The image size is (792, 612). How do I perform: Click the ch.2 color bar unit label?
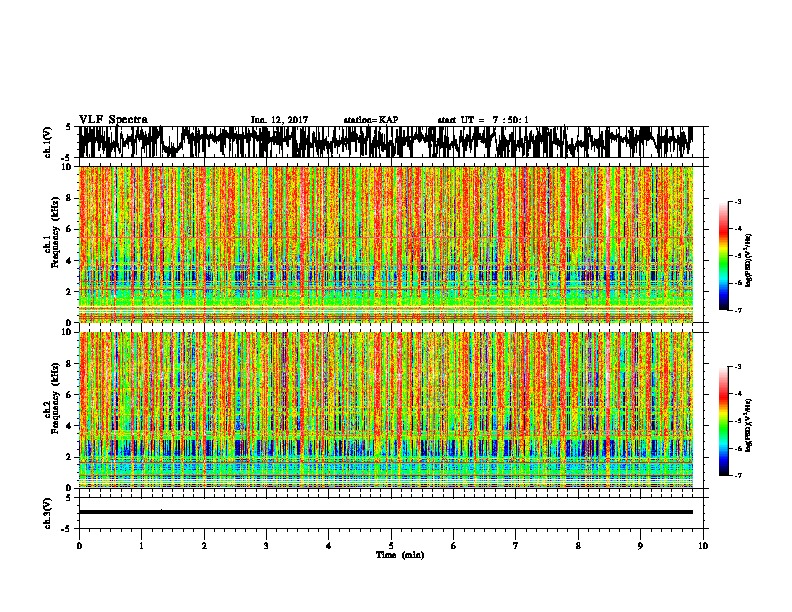pyautogui.click(x=749, y=425)
